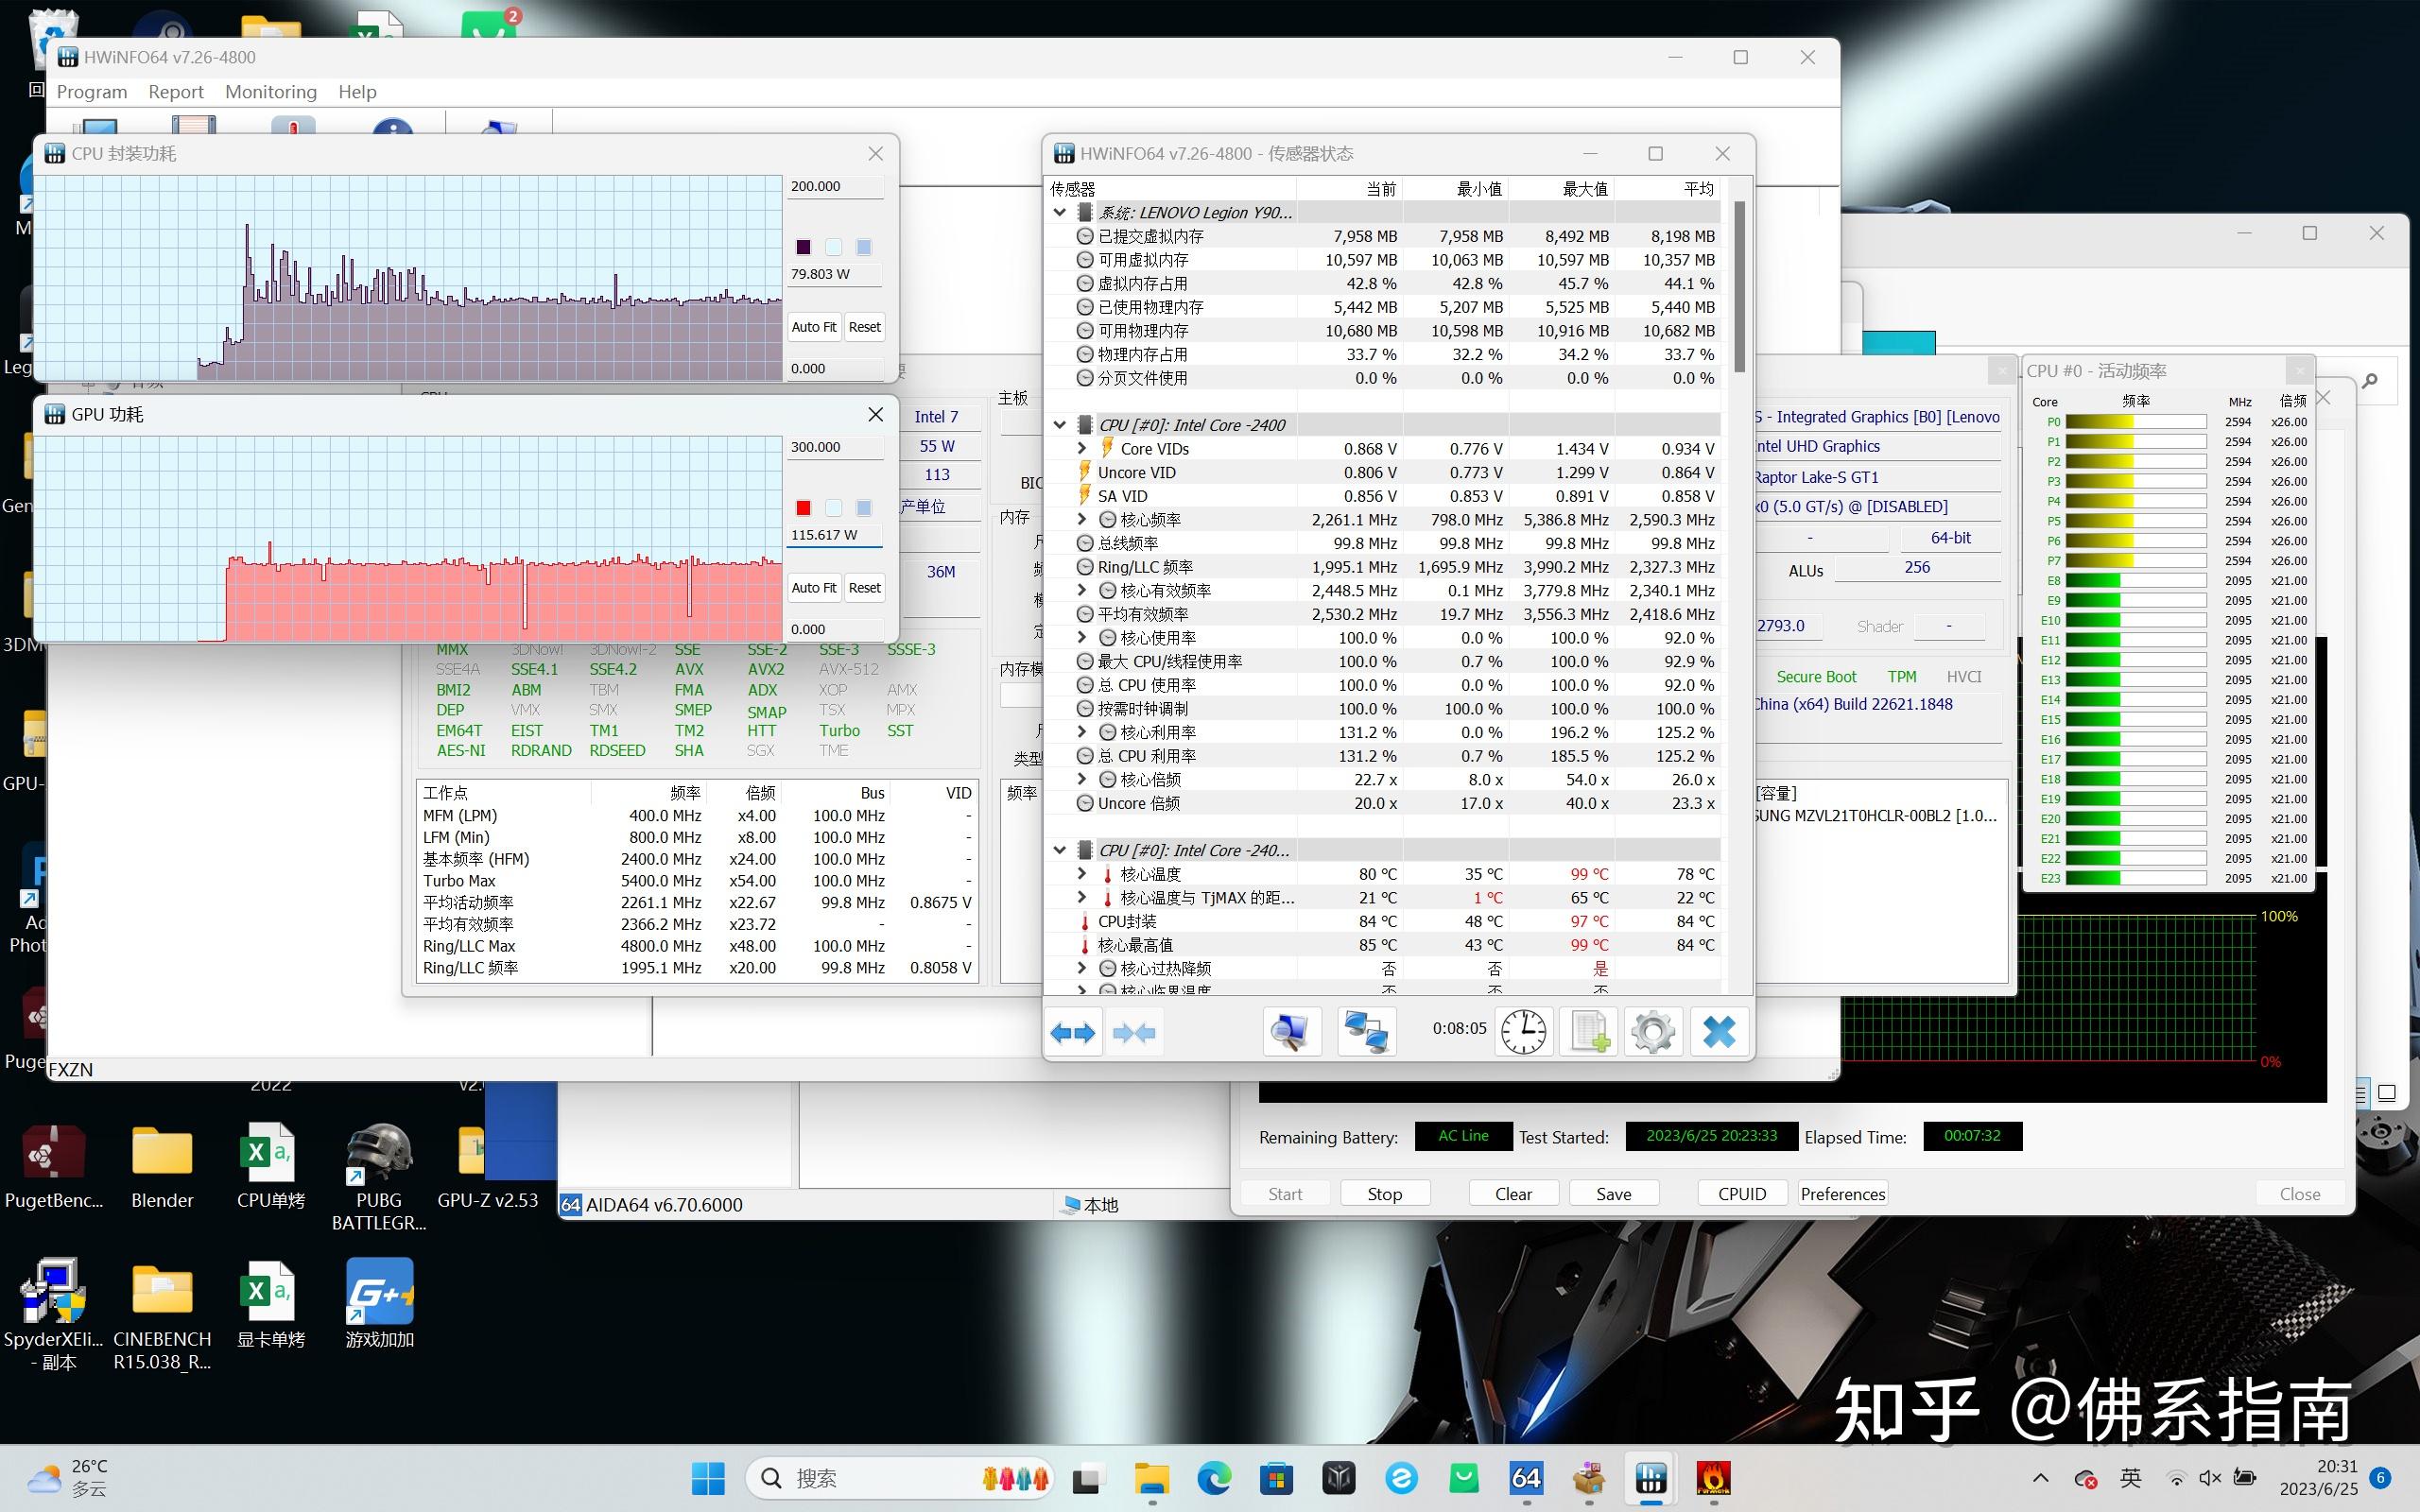The image size is (2420, 1512).
Task: Click Reset in GPU 功耗 graph
Action: 864,588
